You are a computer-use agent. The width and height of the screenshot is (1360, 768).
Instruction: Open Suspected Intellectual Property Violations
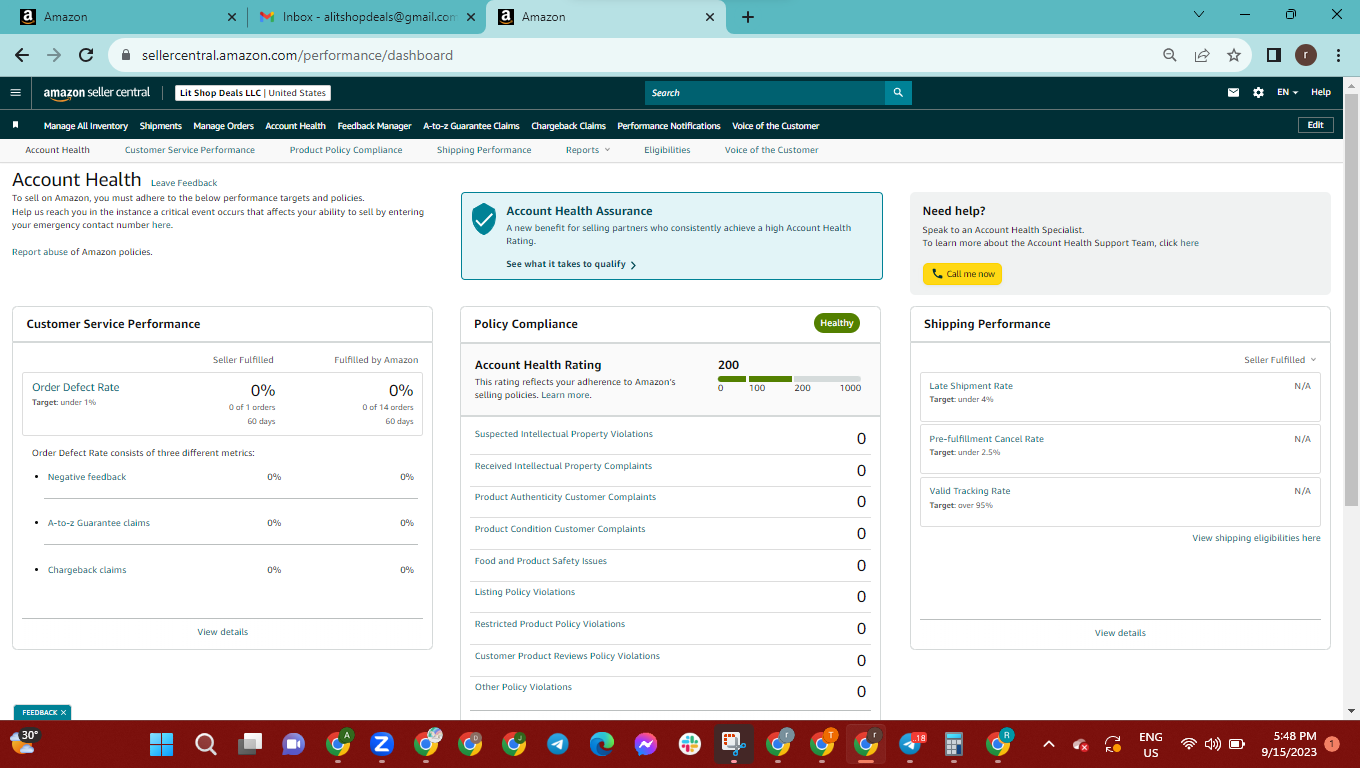click(x=564, y=434)
